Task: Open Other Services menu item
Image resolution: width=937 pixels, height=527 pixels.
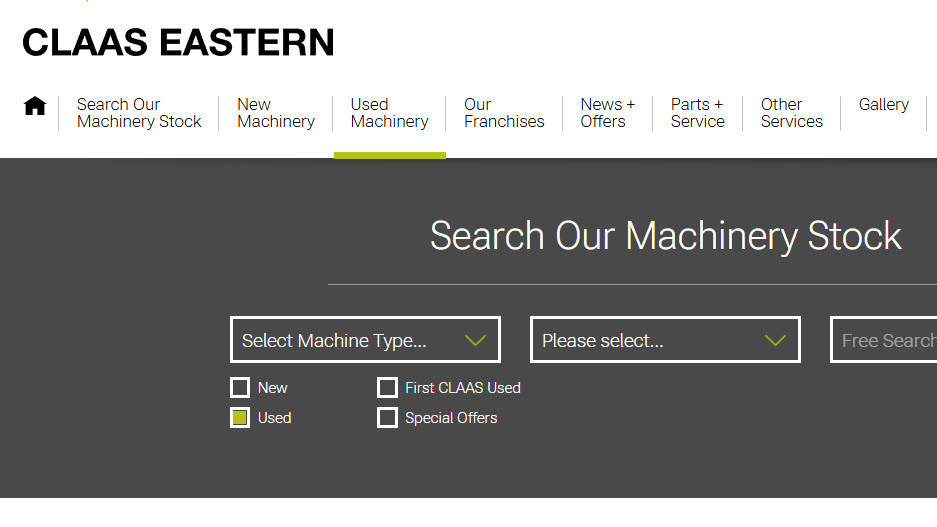Action: pyautogui.click(x=791, y=113)
